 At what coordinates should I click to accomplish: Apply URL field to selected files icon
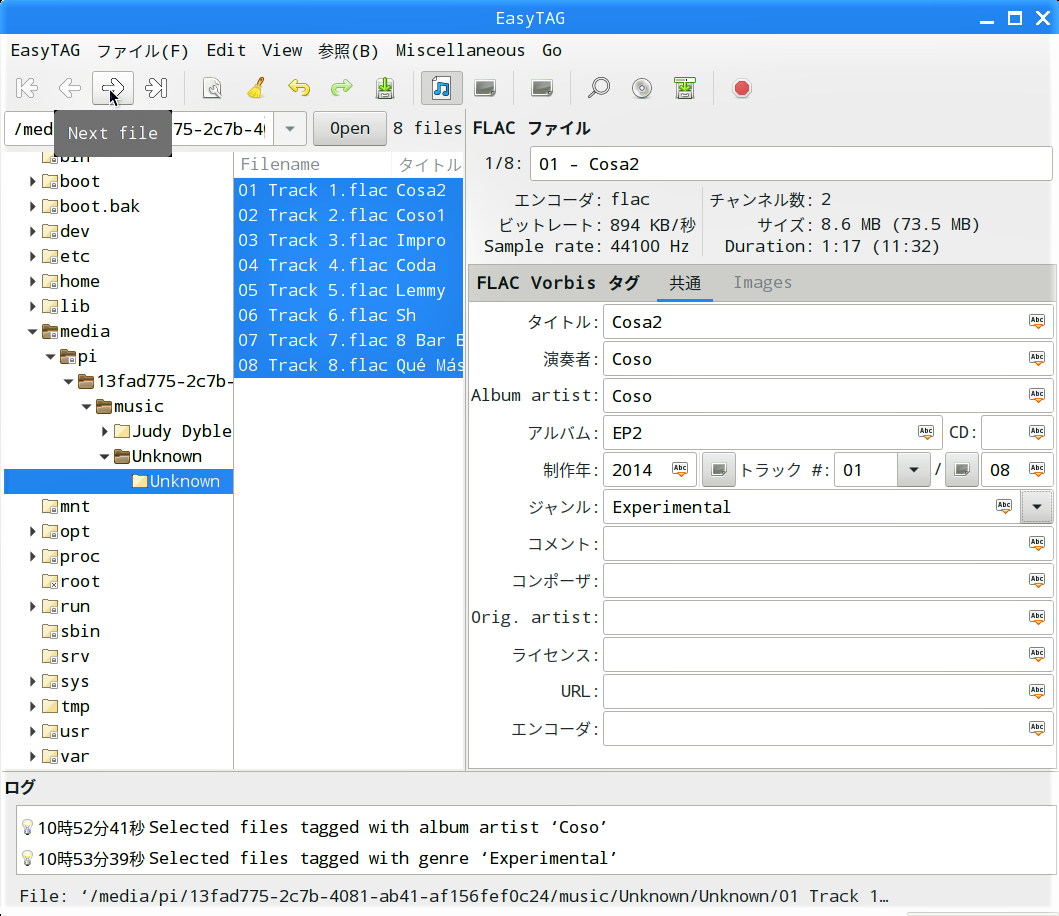1037,691
